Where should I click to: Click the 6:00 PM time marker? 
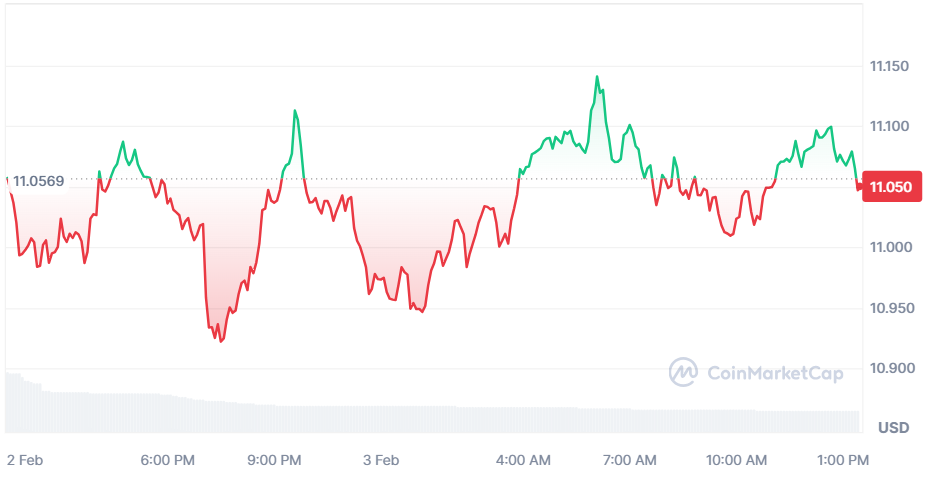click(x=167, y=460)
